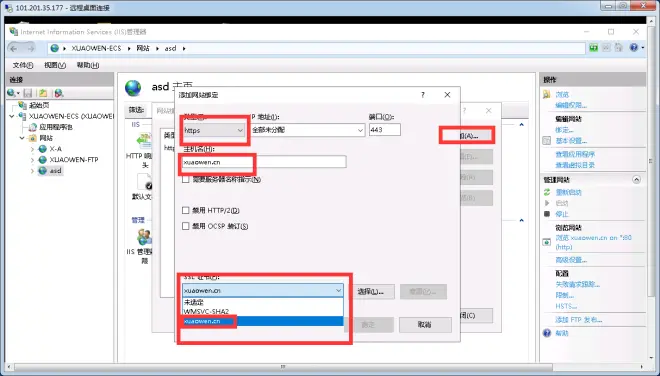Select the asd site in the tree

coord(56,171)
